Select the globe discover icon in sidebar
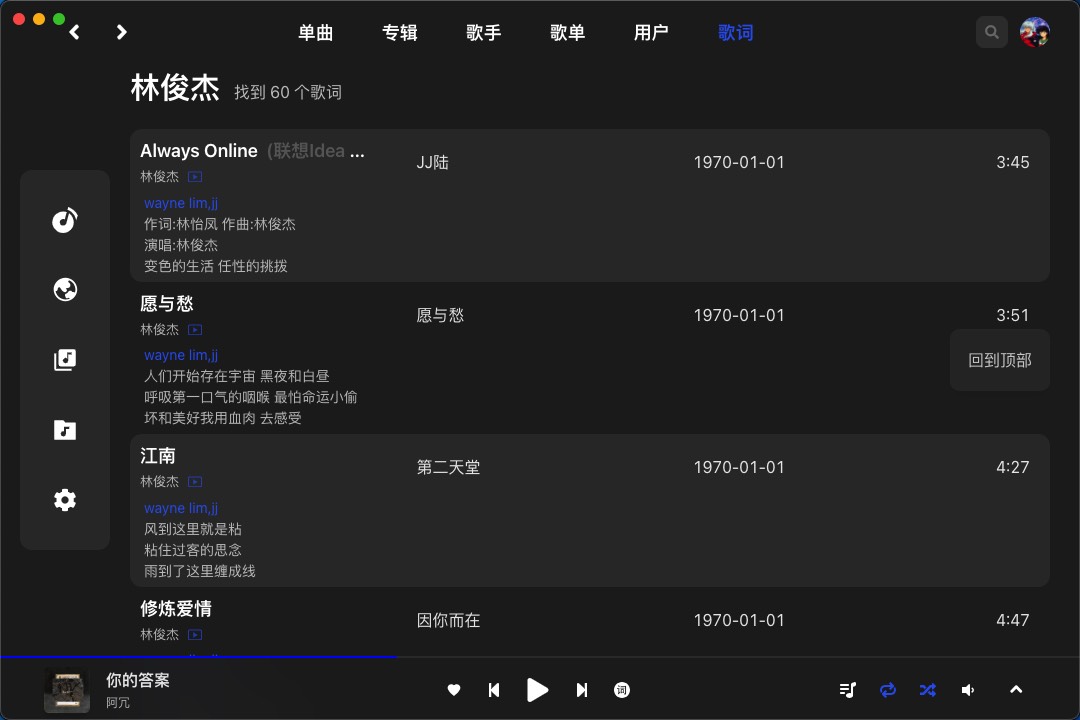The image size is (1080, 720). (x=64, y=289)
